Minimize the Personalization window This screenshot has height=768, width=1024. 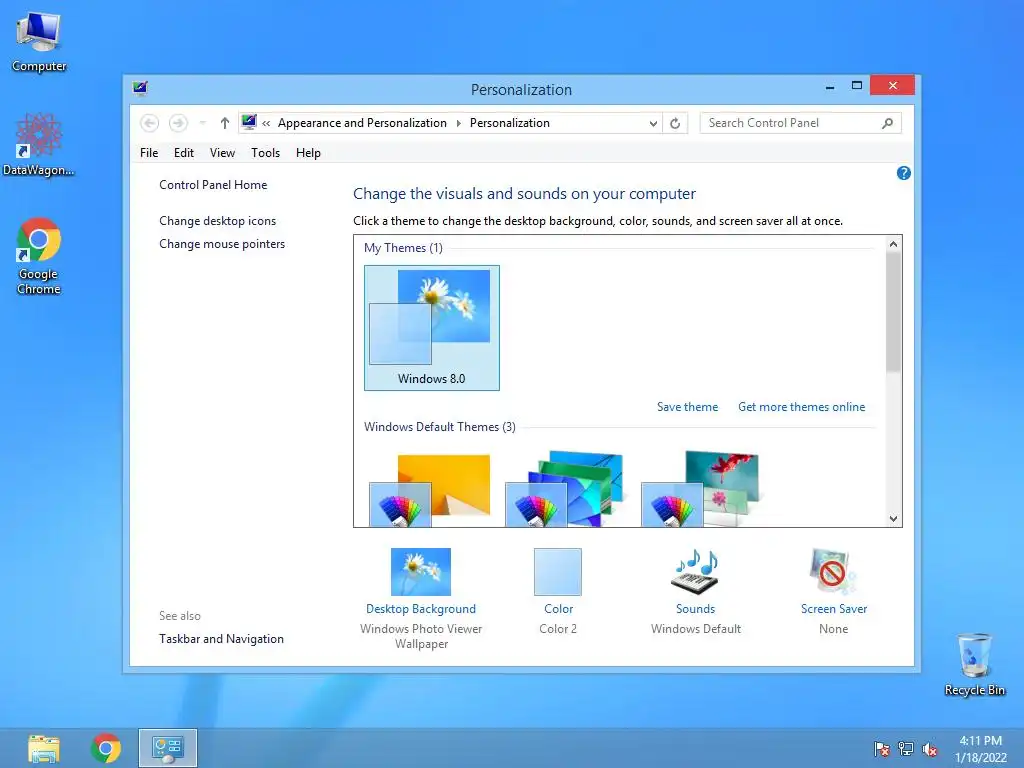829,86
